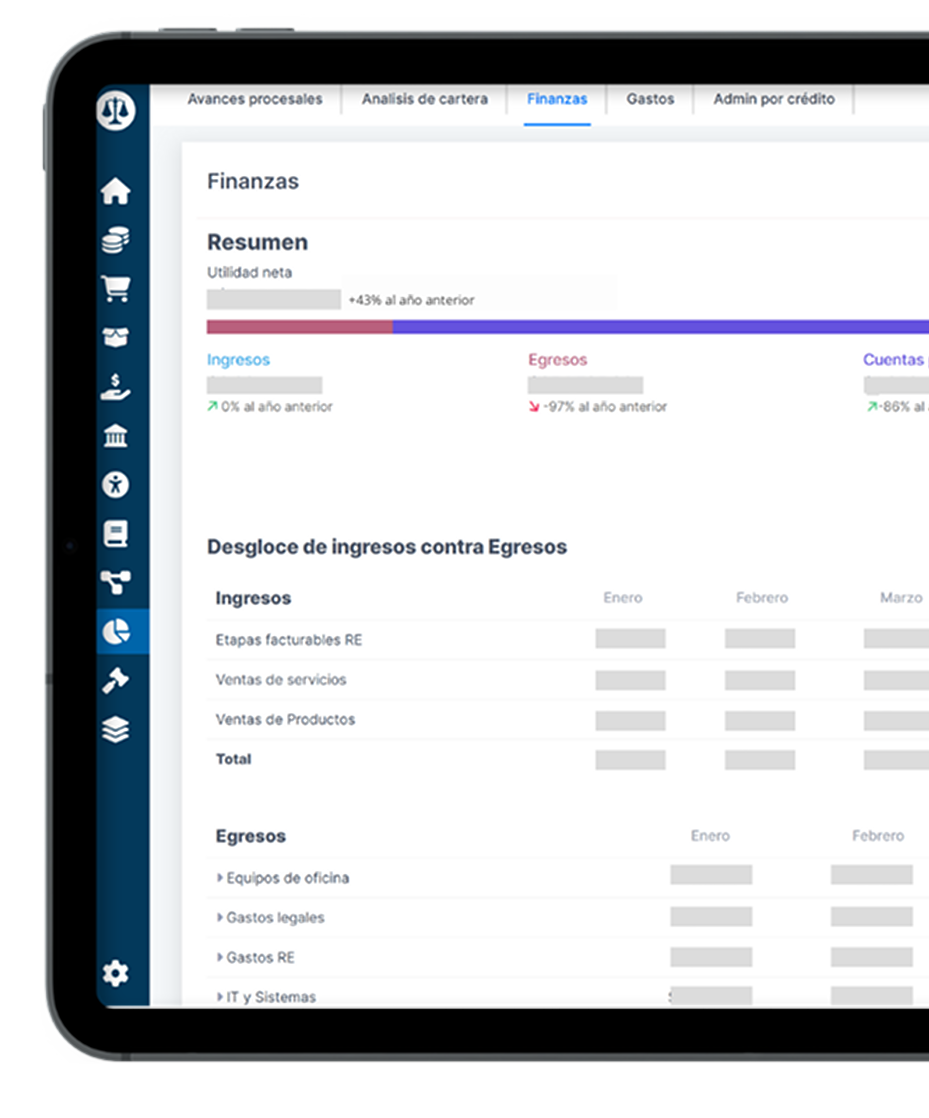Open the shopping cart sidebar icon
Screen dimensions: 929x1118
116,289
